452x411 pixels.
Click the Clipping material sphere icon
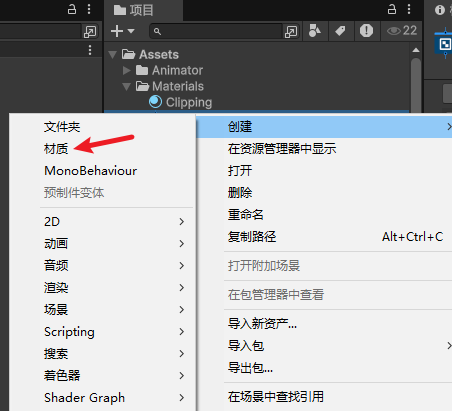[155, 102]
